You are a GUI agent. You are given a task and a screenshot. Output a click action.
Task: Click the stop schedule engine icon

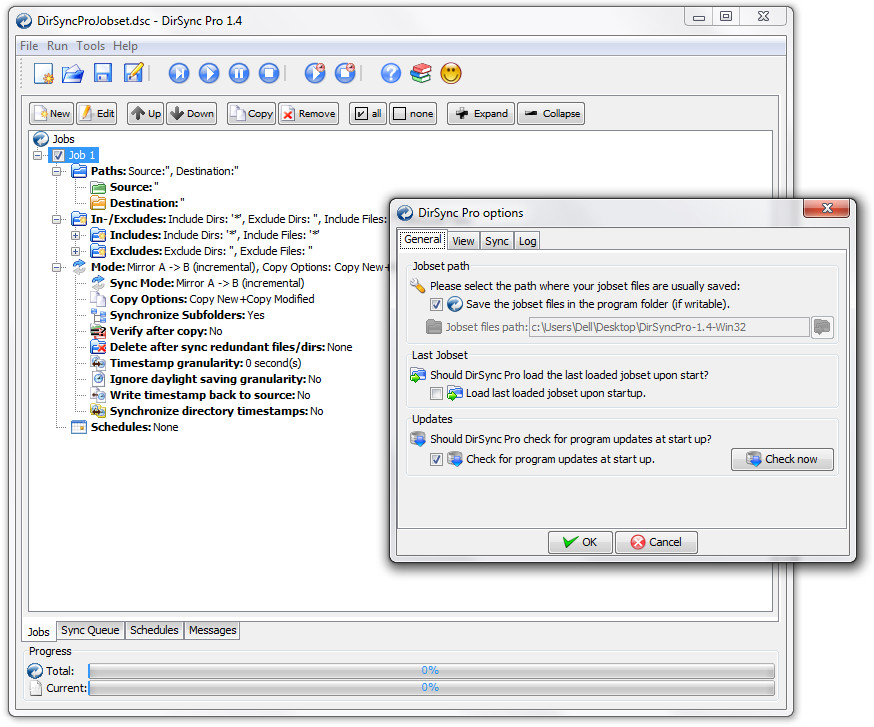[345, 73]
